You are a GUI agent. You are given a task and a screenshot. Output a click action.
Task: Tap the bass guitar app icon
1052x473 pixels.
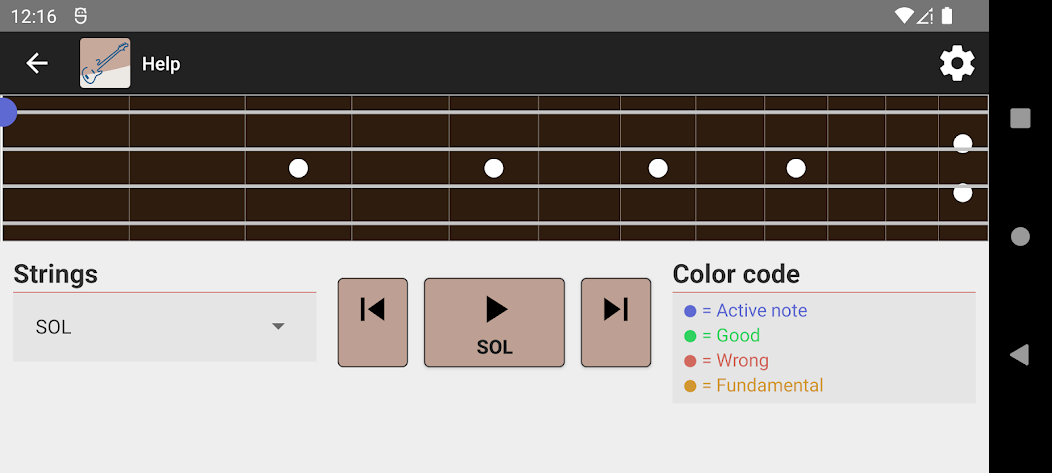click(105, 64)
